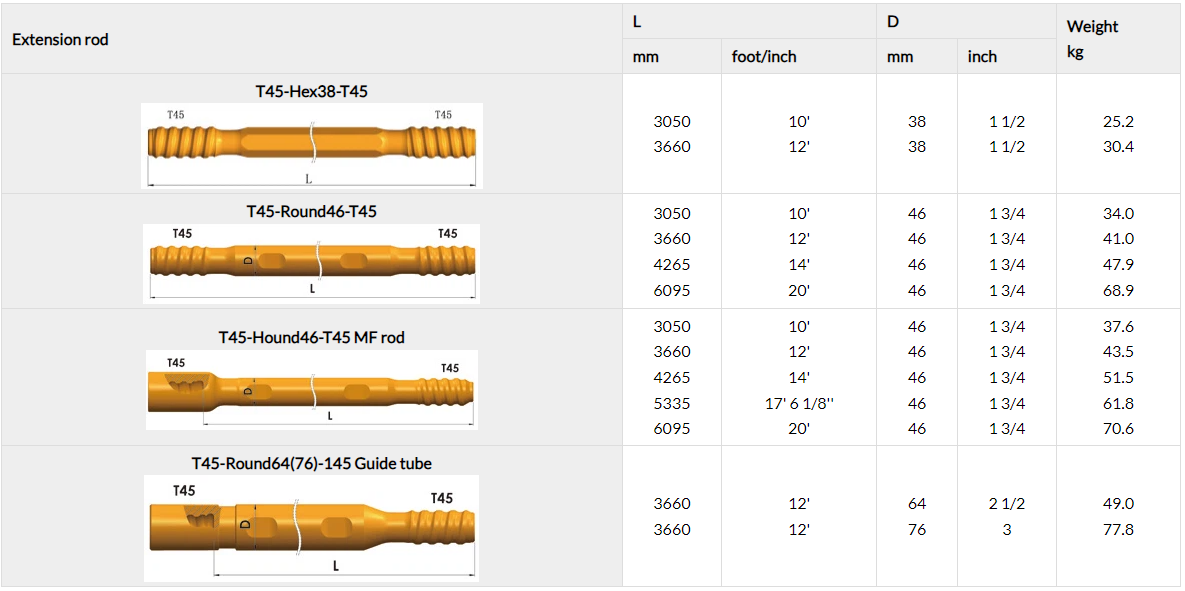The image size is (1185, 591).
Task: Click the Weight kg column header
Action: pos(1092,39)
